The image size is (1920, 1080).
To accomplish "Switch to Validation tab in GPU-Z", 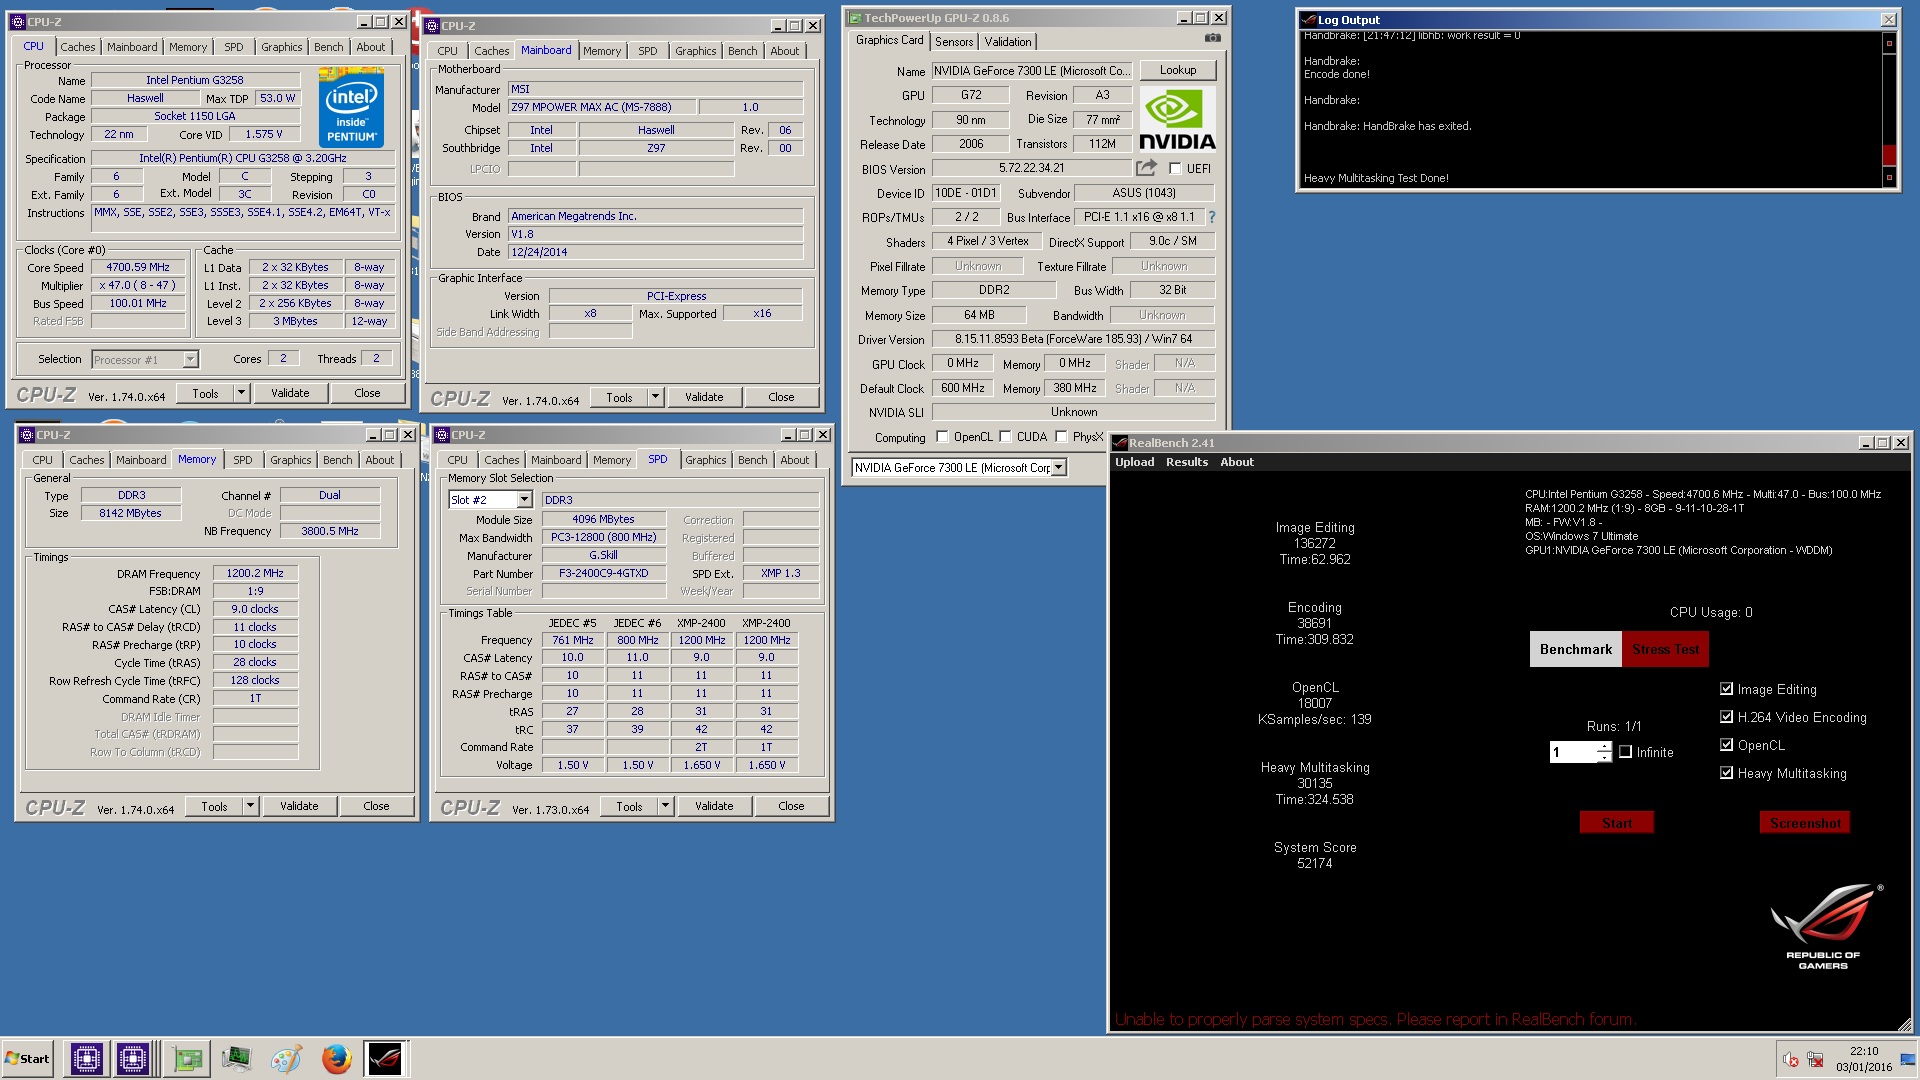I will click(1007, 41).
